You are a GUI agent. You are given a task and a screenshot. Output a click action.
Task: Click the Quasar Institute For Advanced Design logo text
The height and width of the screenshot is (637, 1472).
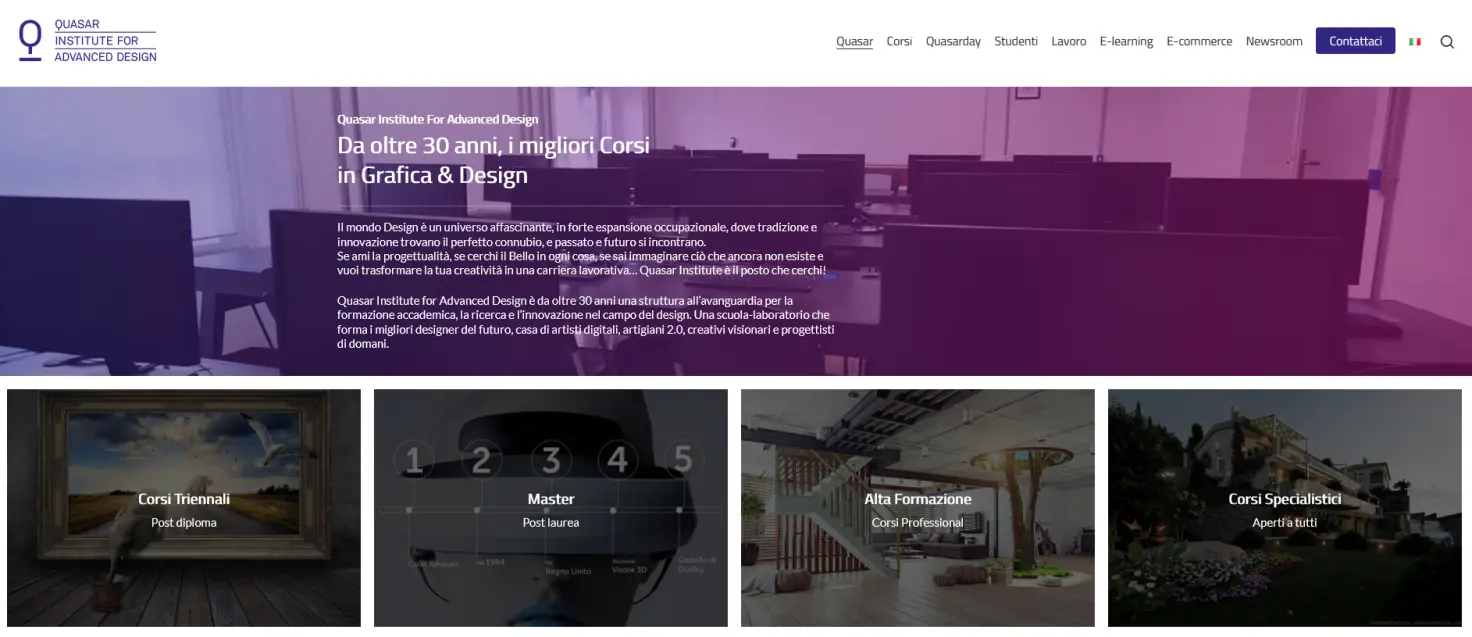(105, 41)
